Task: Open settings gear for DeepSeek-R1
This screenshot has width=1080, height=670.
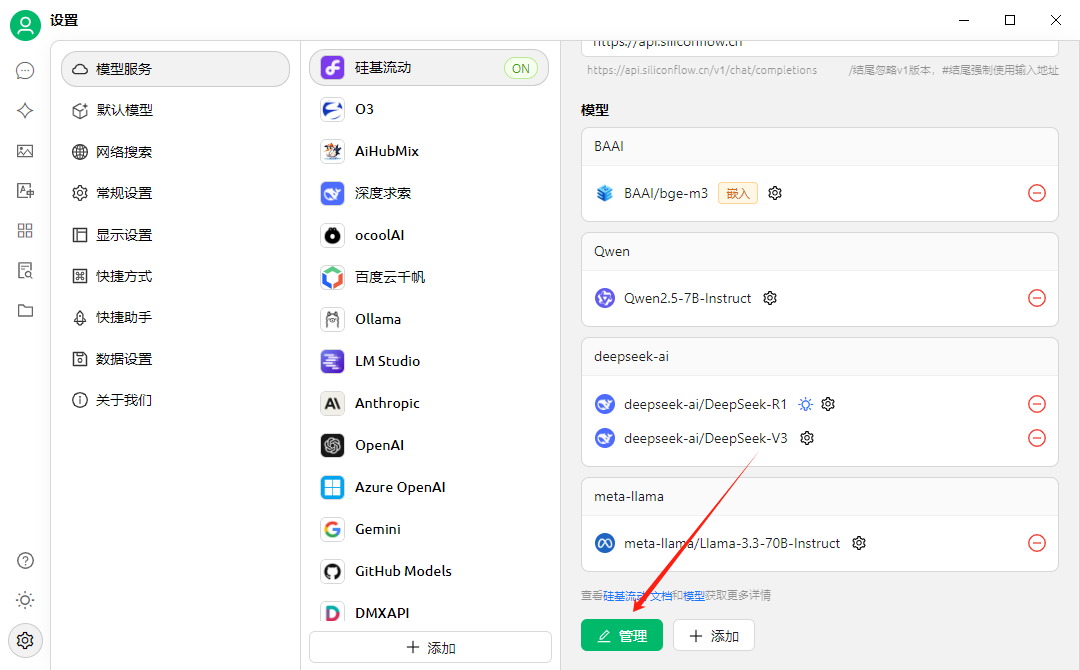Action: tap(828, 404)
